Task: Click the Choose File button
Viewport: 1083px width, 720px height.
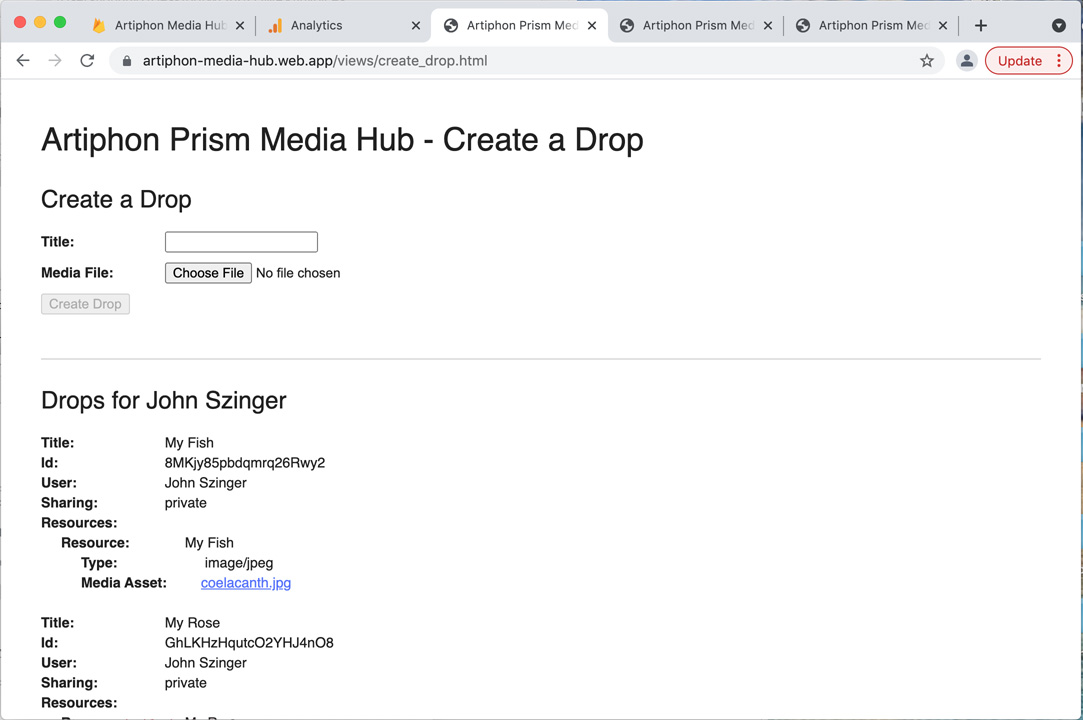Action: (x=208, y=273)
